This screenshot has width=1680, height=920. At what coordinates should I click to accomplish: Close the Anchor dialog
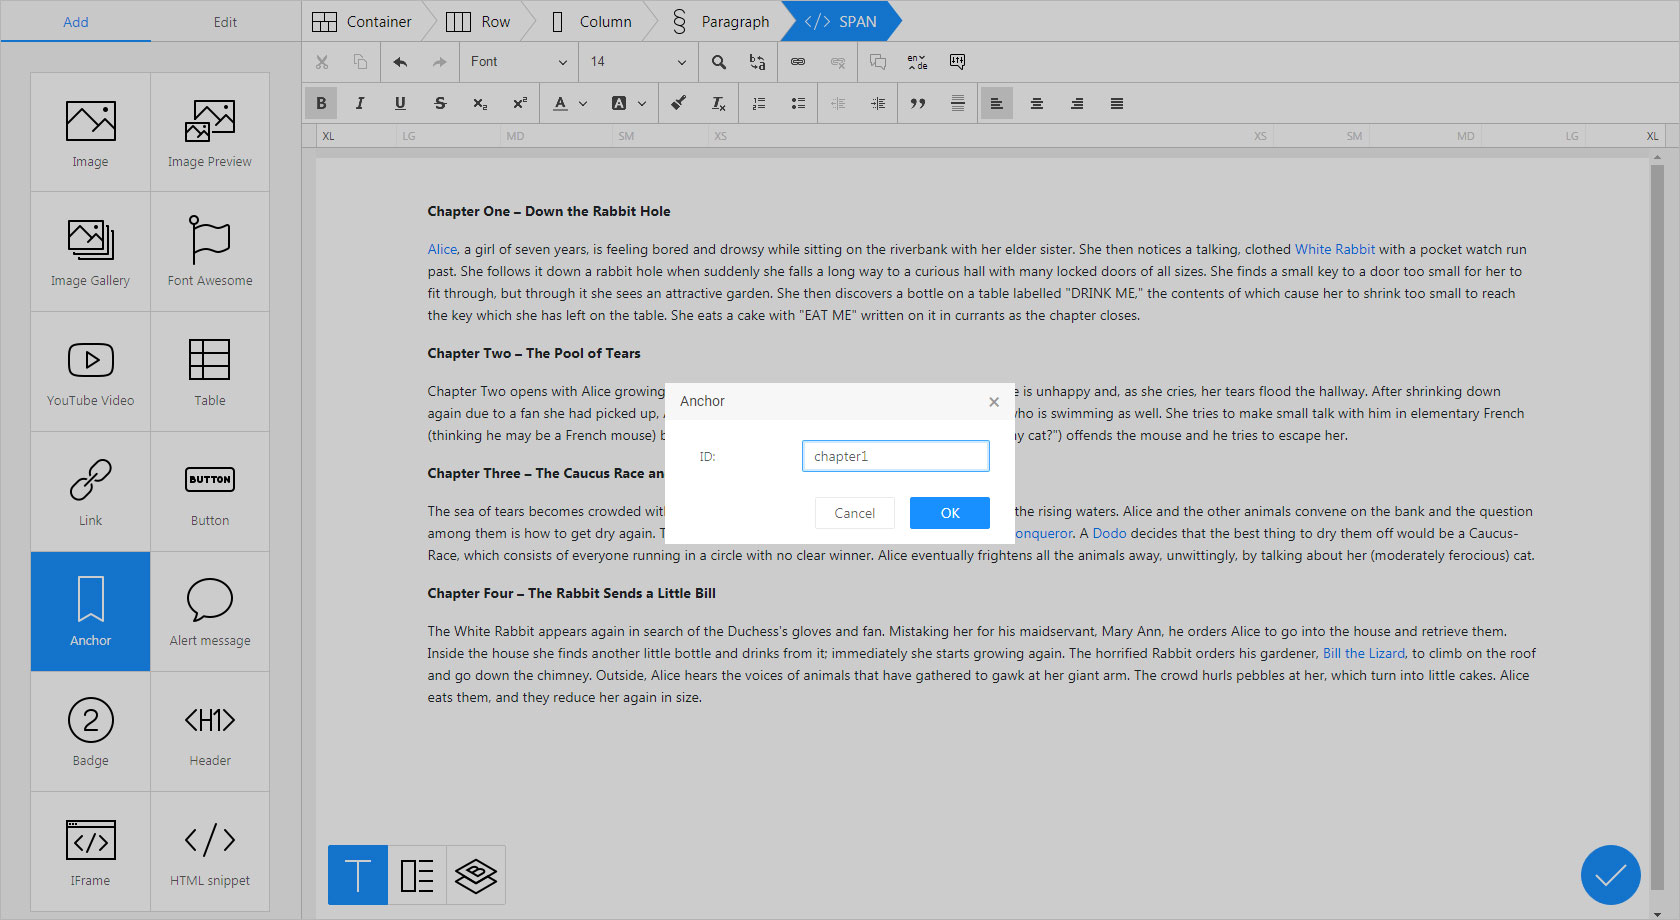994,402
